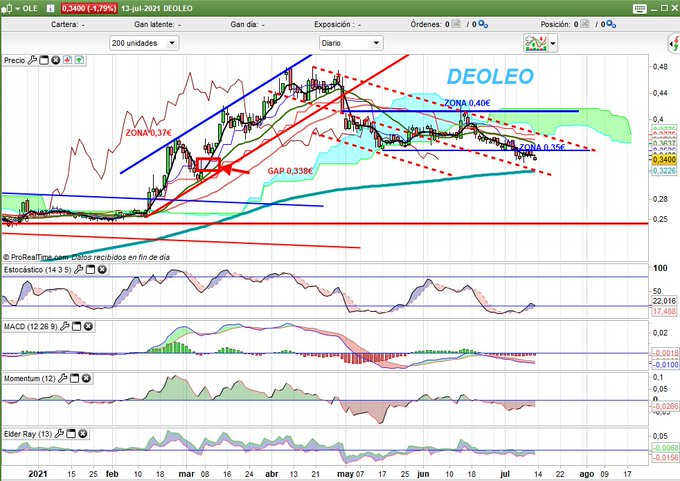Click the Órdenes gears settings icon
The height and width of the screenshot is (481, 680).
pyautogui.click(x=483, y=25)
